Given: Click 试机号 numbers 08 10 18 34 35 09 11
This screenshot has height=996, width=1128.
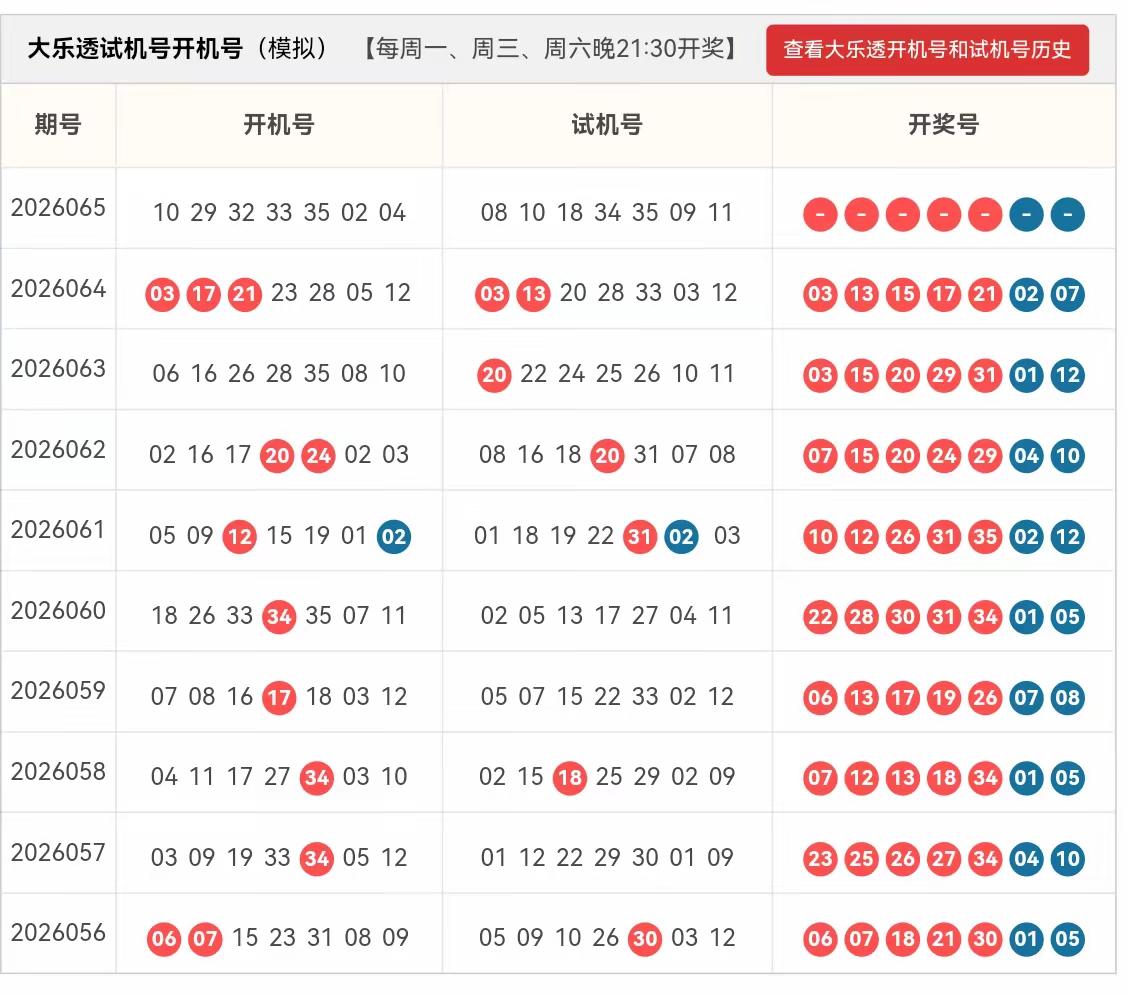Looking at the screenshot, I should click(607, 212).
